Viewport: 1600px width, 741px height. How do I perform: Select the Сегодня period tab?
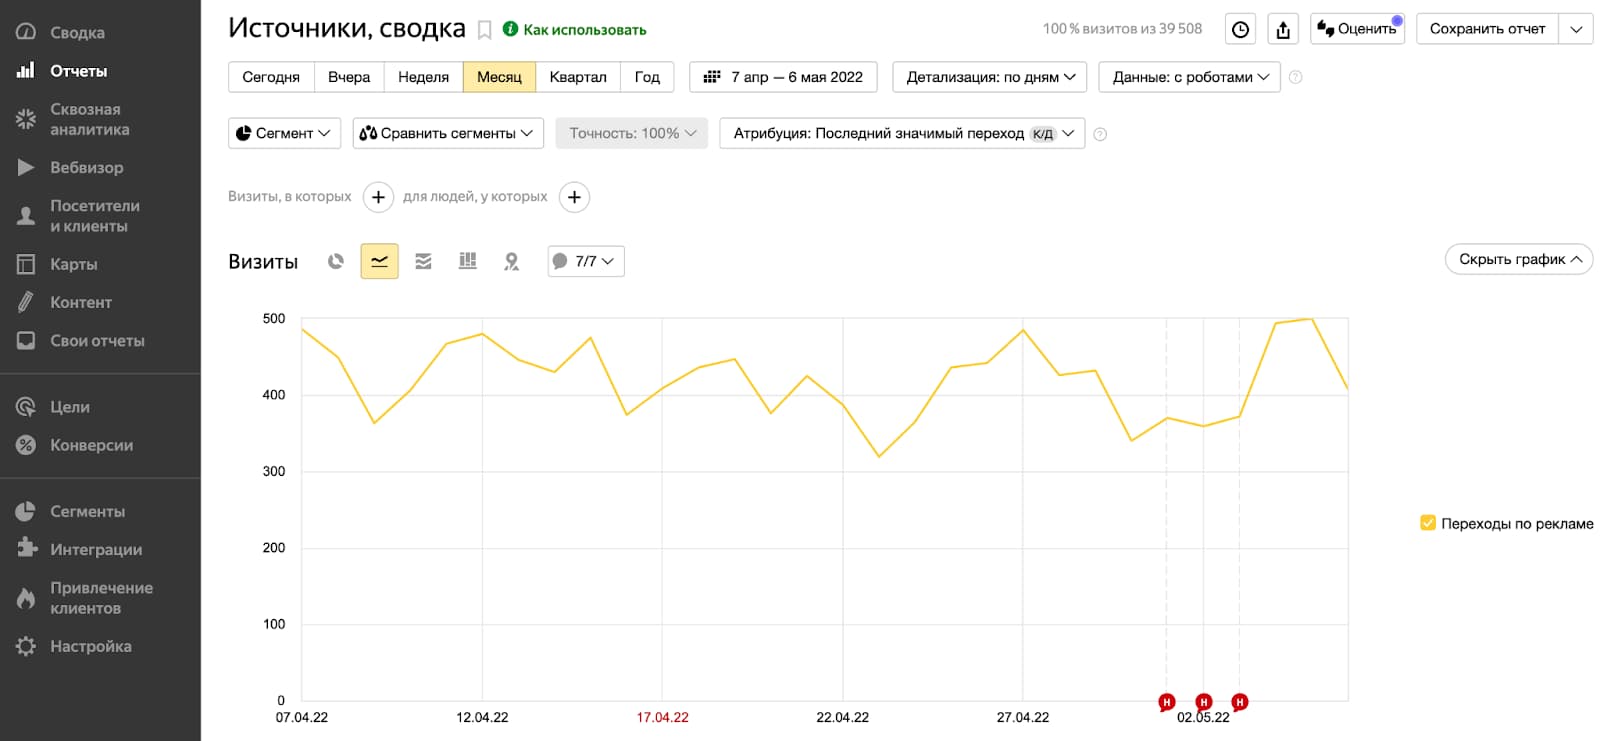[x=271, y=77]
